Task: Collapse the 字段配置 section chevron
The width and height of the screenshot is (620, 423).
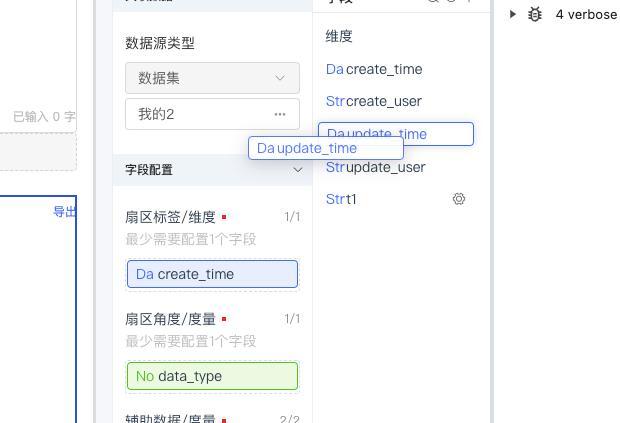Action: pos(297,170)
